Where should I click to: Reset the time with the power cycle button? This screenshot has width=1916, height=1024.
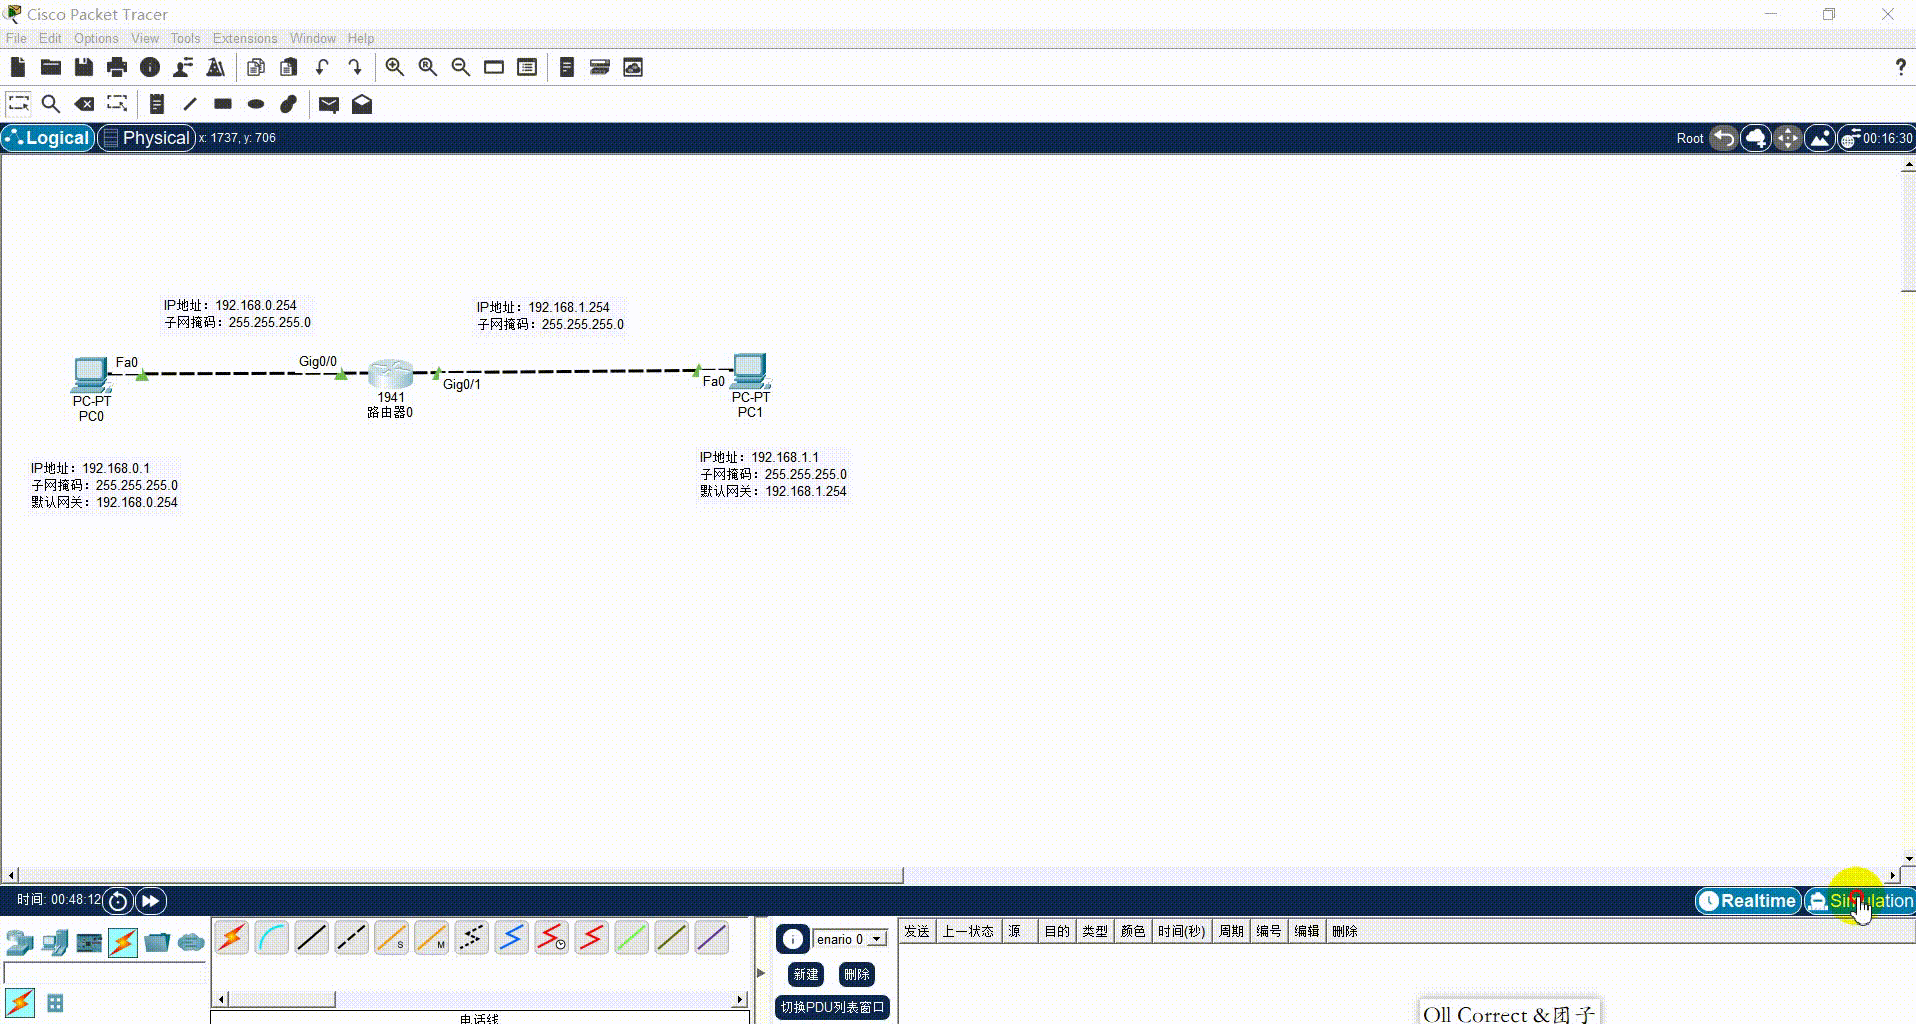coord(118,901)
